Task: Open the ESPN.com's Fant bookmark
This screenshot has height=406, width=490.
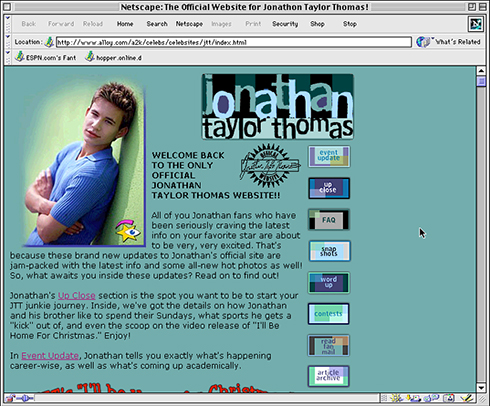Action: 46,57
